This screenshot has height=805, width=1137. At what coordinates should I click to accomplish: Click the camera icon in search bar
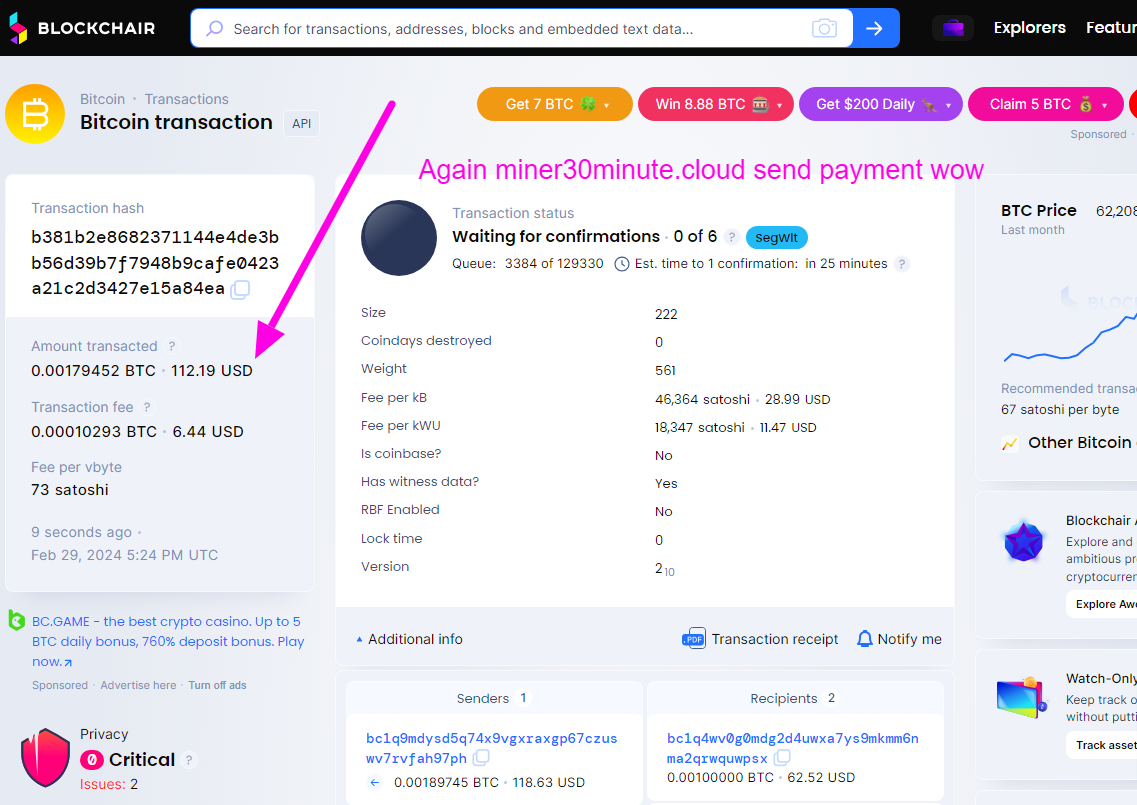[824, 28]
